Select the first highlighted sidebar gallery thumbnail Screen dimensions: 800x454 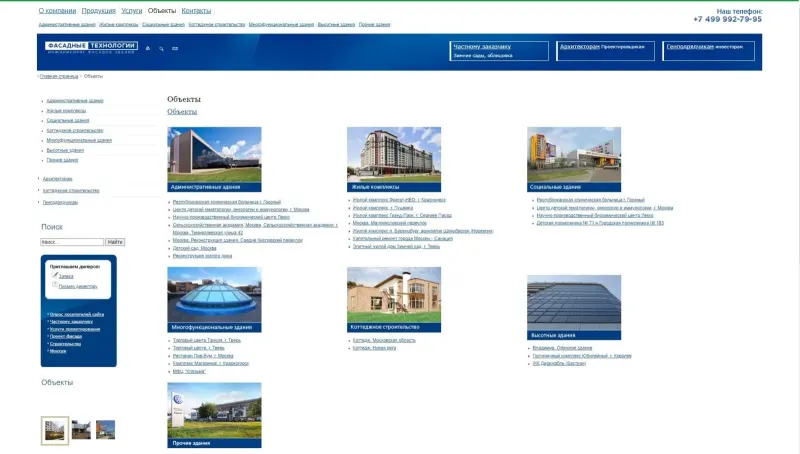click(x=55, y=431)
